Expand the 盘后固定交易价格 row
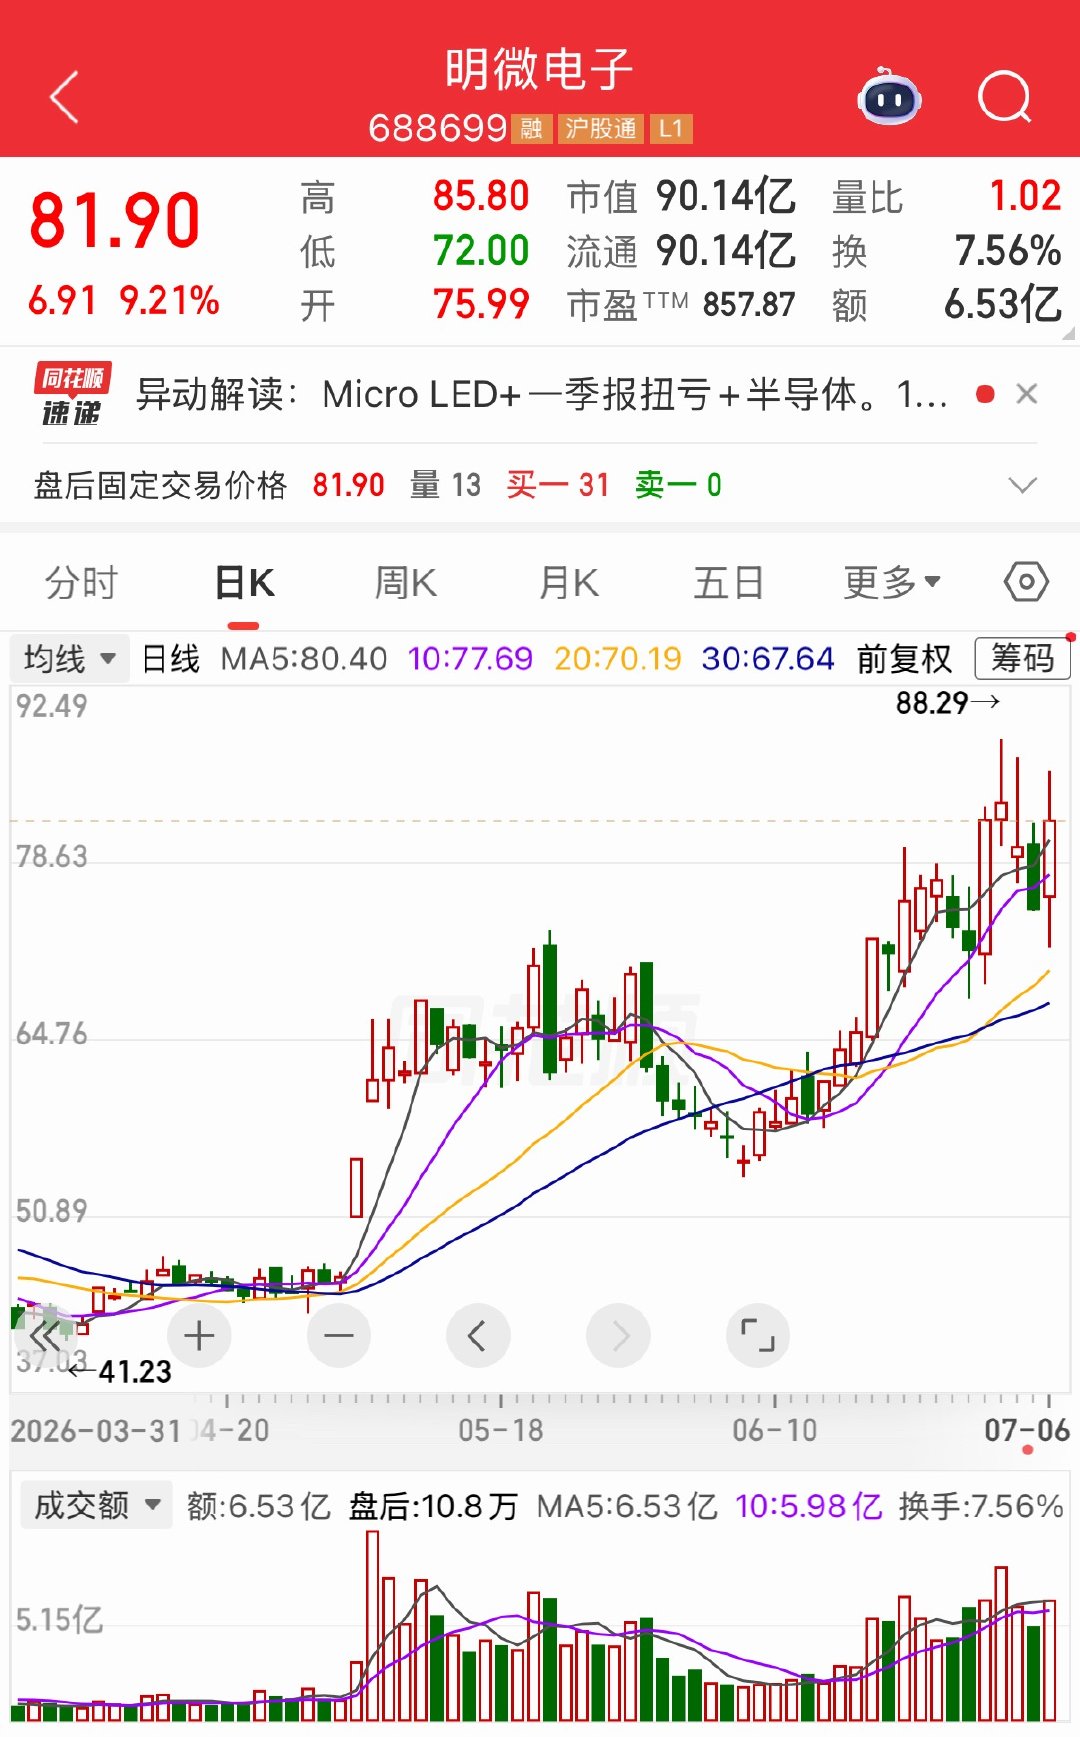 pyautogui.click(x=1023, y=486)
